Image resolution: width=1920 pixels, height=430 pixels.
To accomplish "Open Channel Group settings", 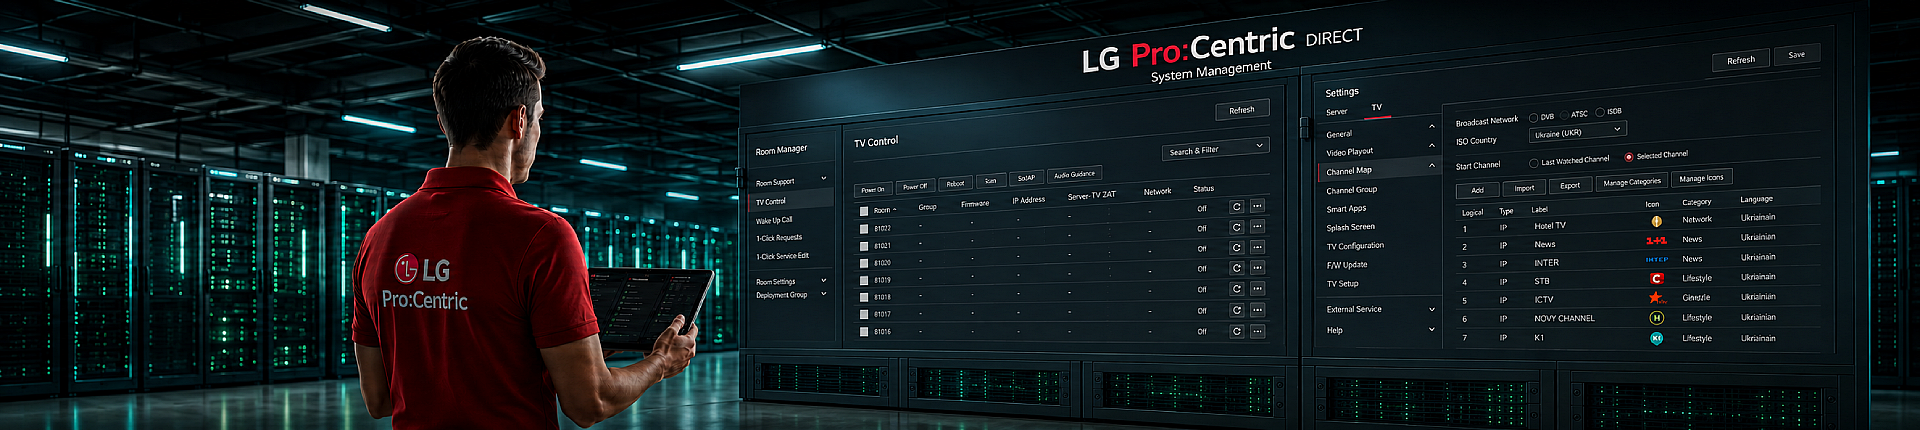I will pos(1352,190).
